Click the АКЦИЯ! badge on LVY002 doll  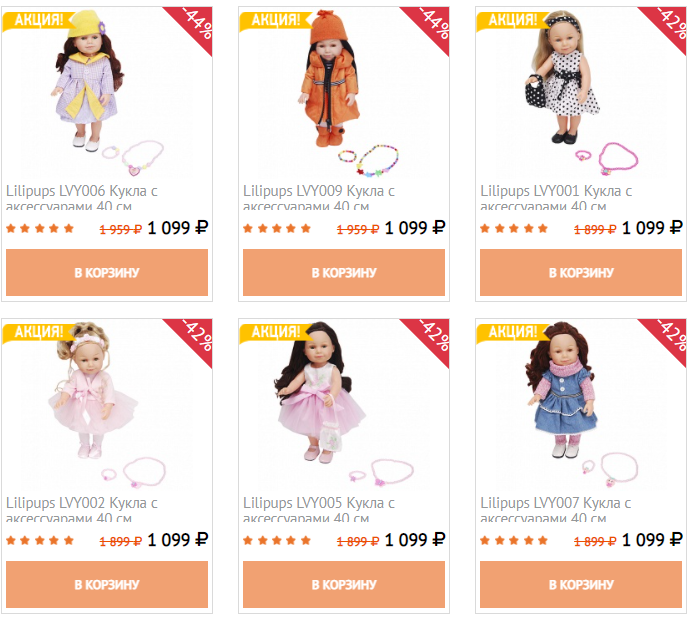tap(39, 332)
